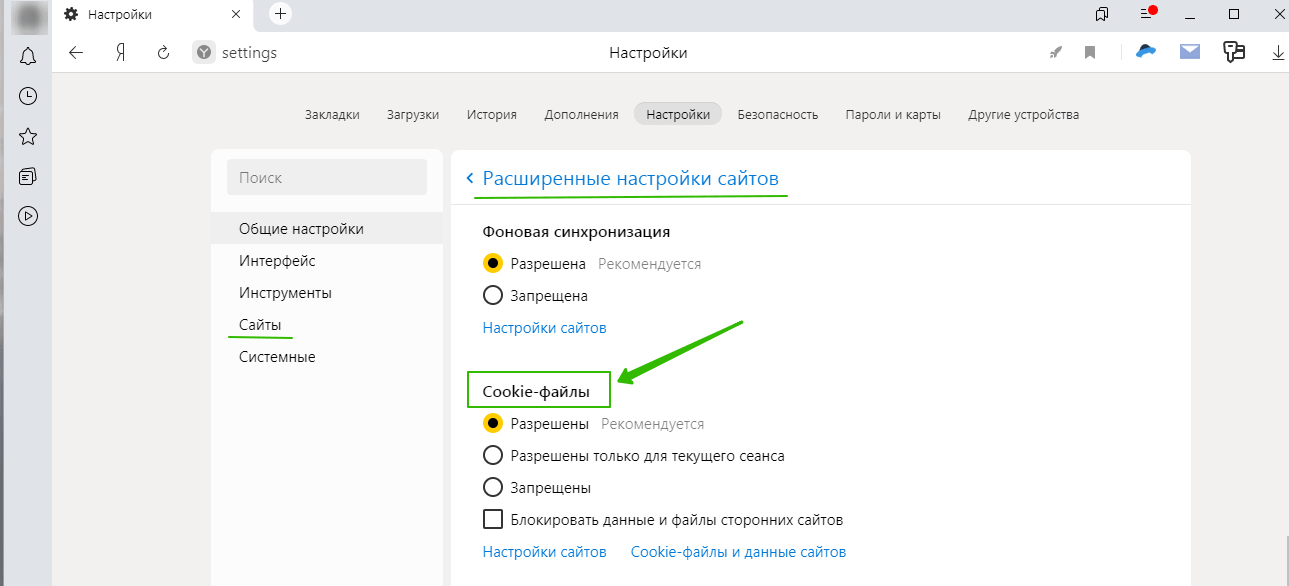The height and width of the screenshot is (586, 1289).
Task: Click the 'Поиск' settings search field
Action: point(327,177)
